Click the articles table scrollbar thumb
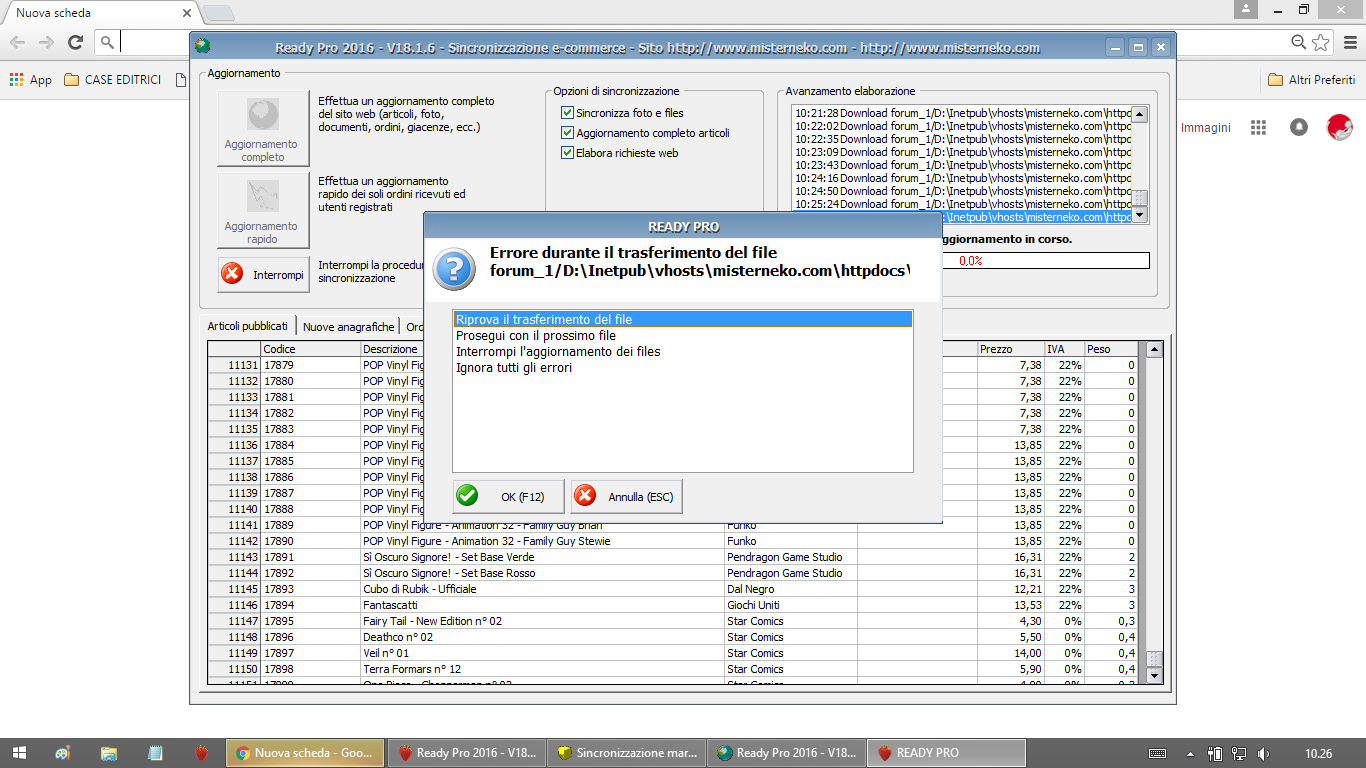 point(1155,660)
